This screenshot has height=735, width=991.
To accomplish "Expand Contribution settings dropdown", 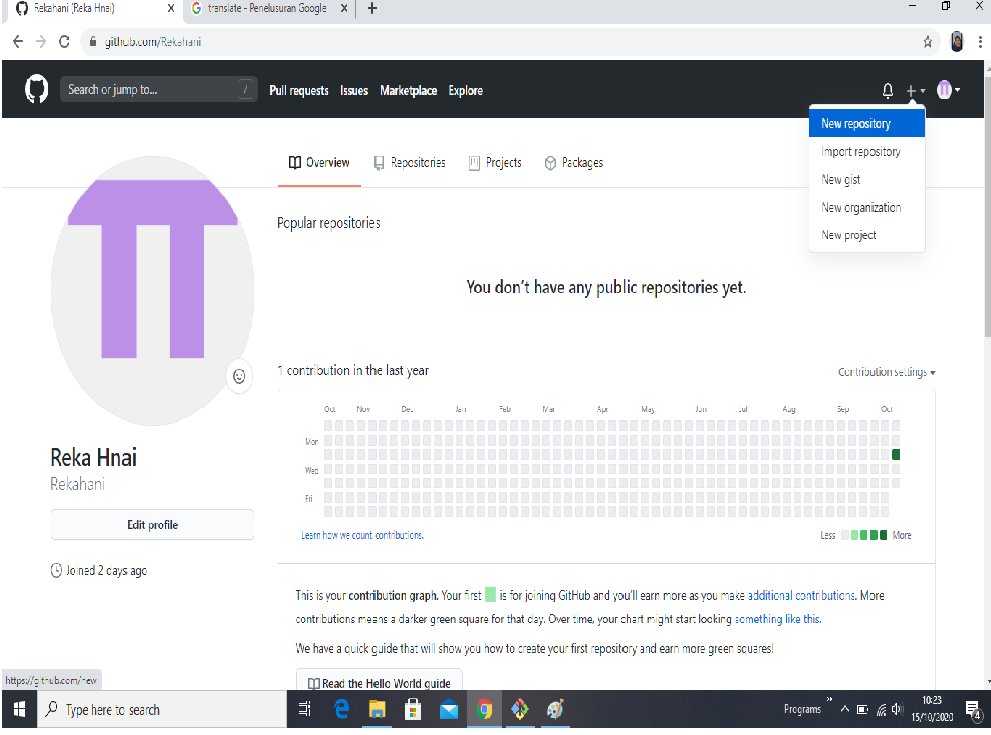I will (x=886, y=372).
